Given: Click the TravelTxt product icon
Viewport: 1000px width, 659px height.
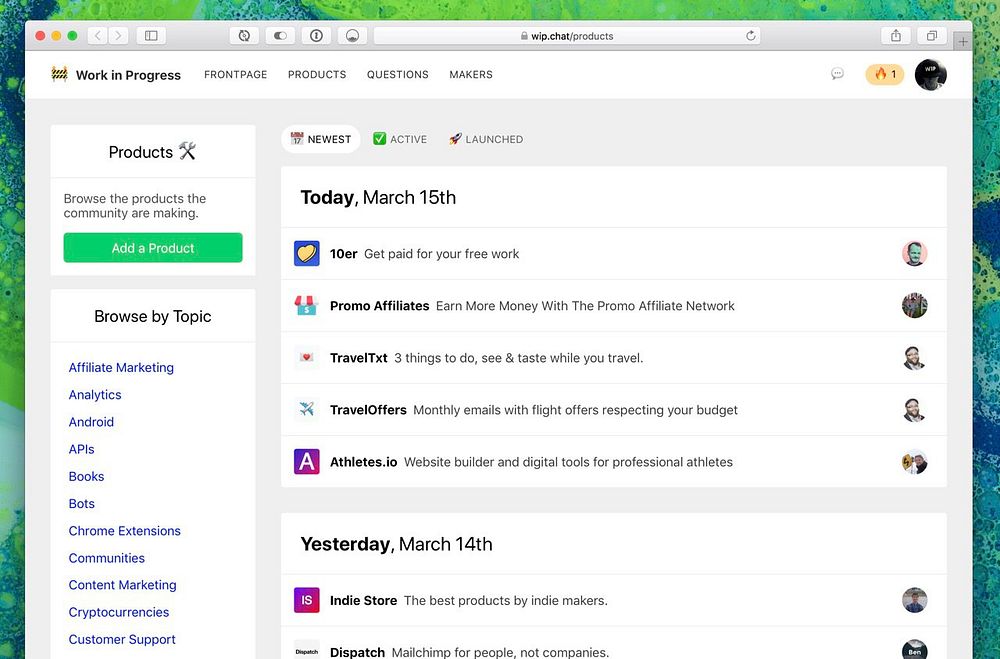Looking at the screenshot, I should pyautogui.click(x=307, y=357).
